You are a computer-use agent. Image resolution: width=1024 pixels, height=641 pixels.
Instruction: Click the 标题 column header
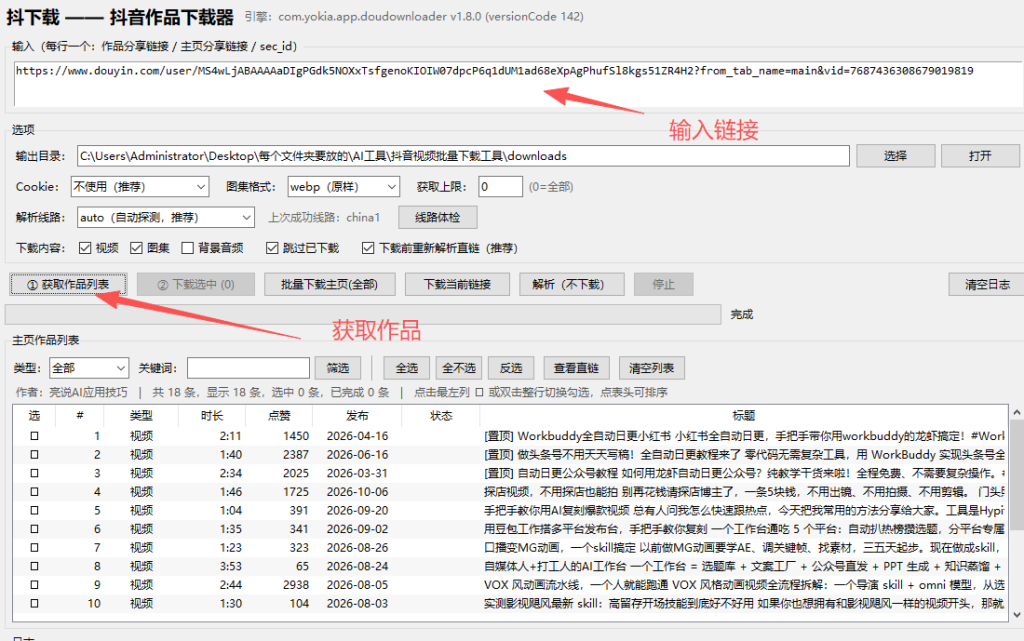click(x=743, y=416)
